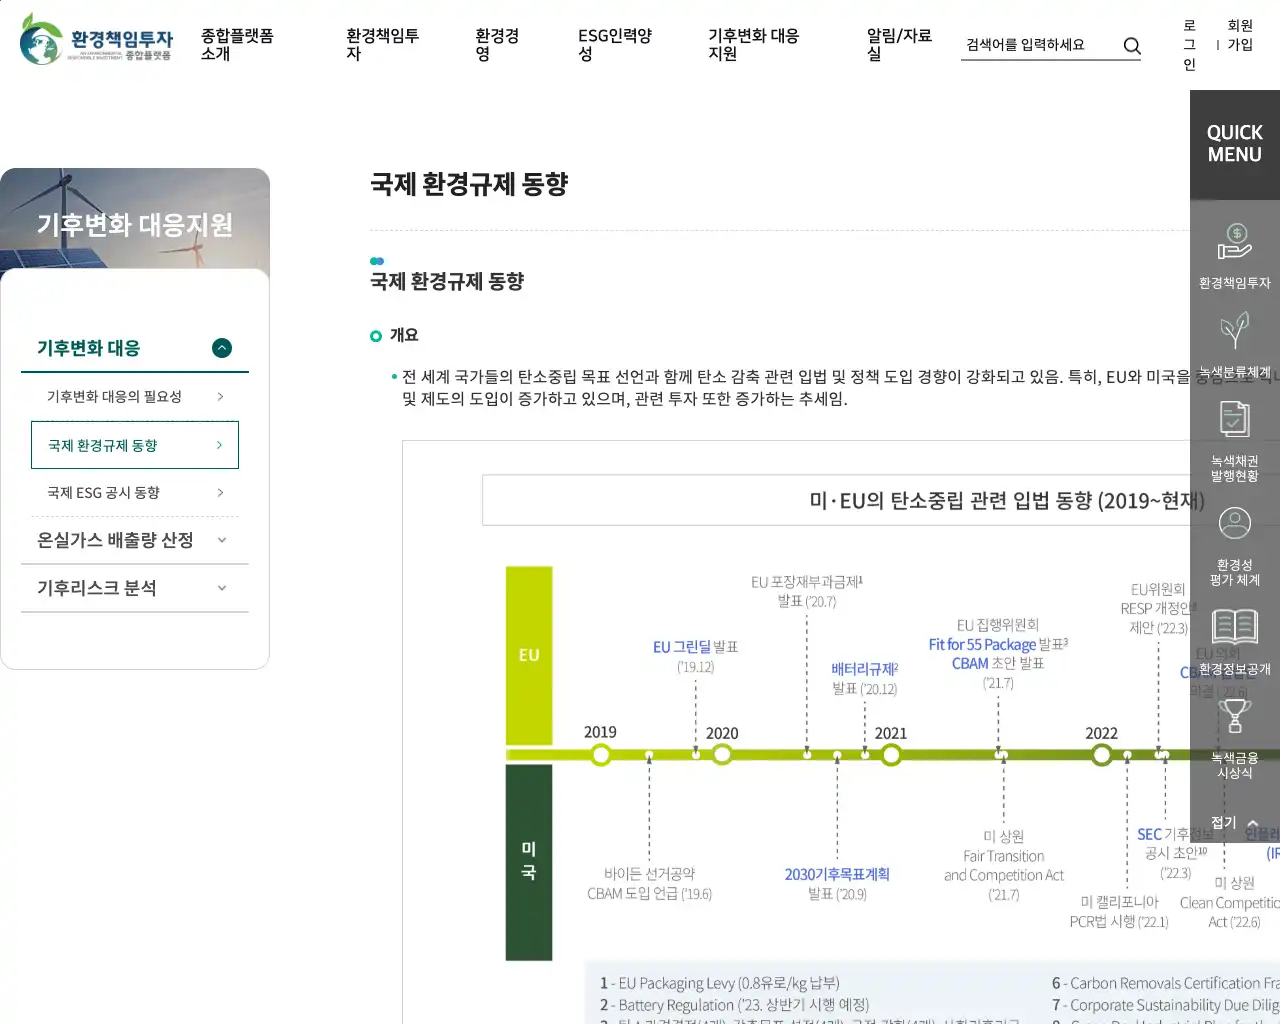This screenshot has height=1024, width=1280.
Task: Open 환경정보공개 book icon
Action: (x=1234, y=628)
